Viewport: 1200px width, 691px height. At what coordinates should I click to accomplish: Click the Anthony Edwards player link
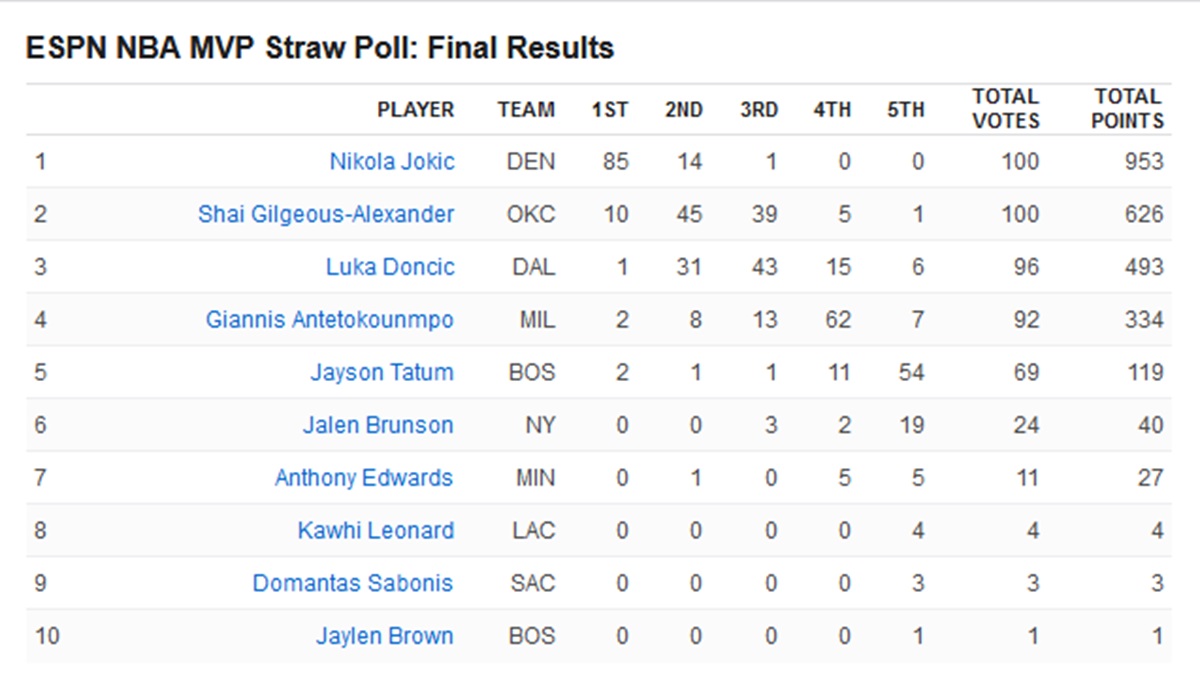point(364,478)
